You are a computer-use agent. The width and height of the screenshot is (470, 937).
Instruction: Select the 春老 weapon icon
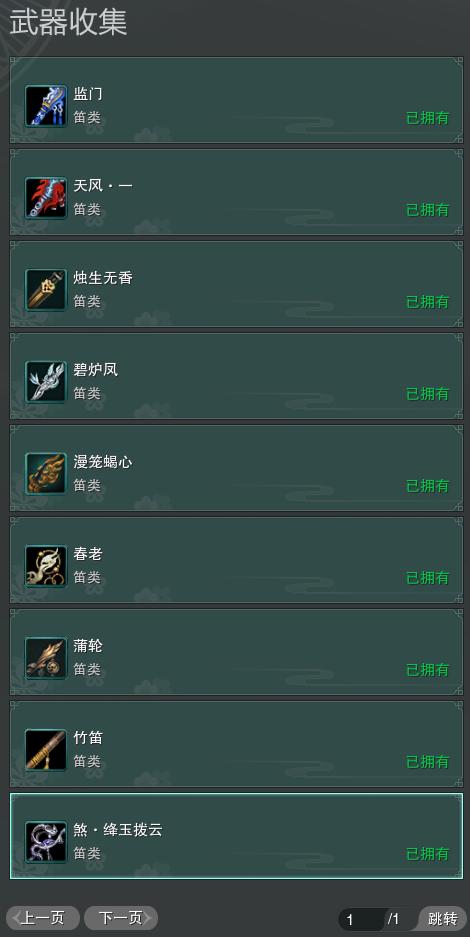(46, 566)
